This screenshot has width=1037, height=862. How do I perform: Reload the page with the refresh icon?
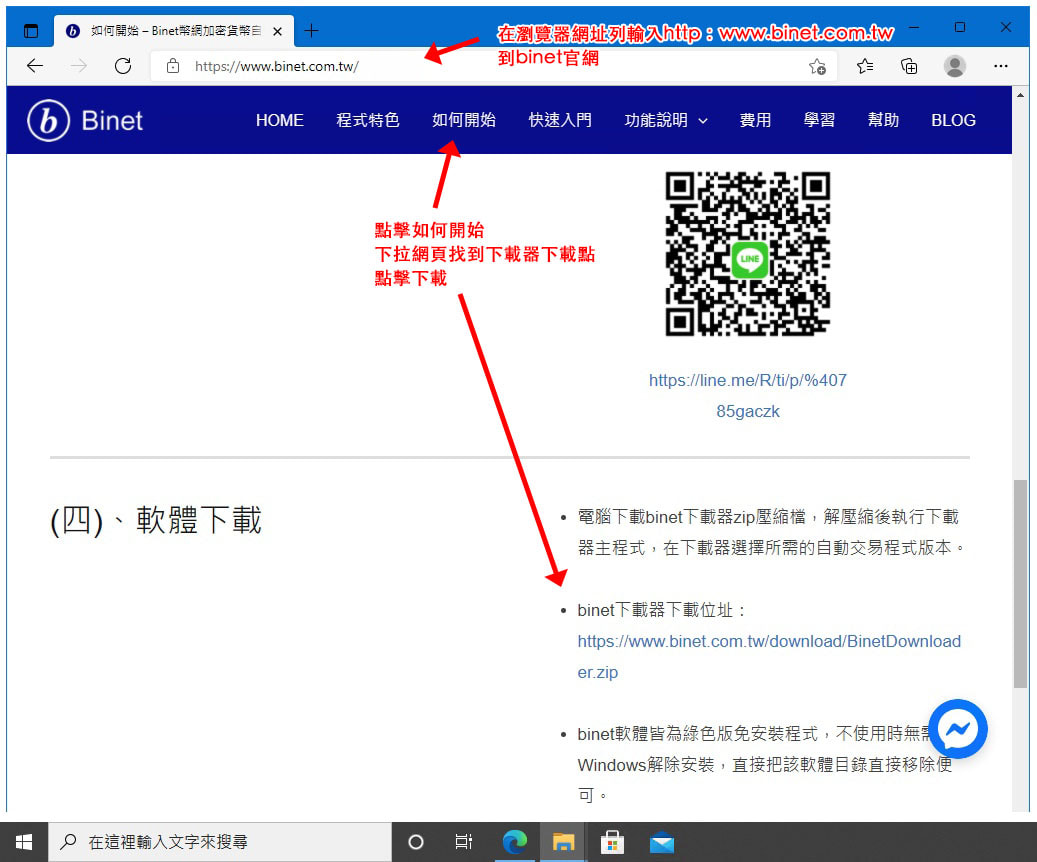(x=123, y=65)
